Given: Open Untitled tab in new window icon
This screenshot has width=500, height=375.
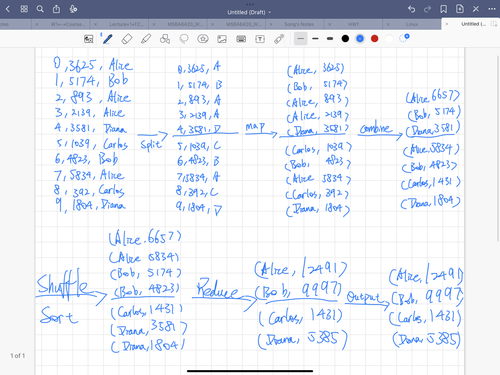Looking at the screenshot, I should [x=494, y=24].
